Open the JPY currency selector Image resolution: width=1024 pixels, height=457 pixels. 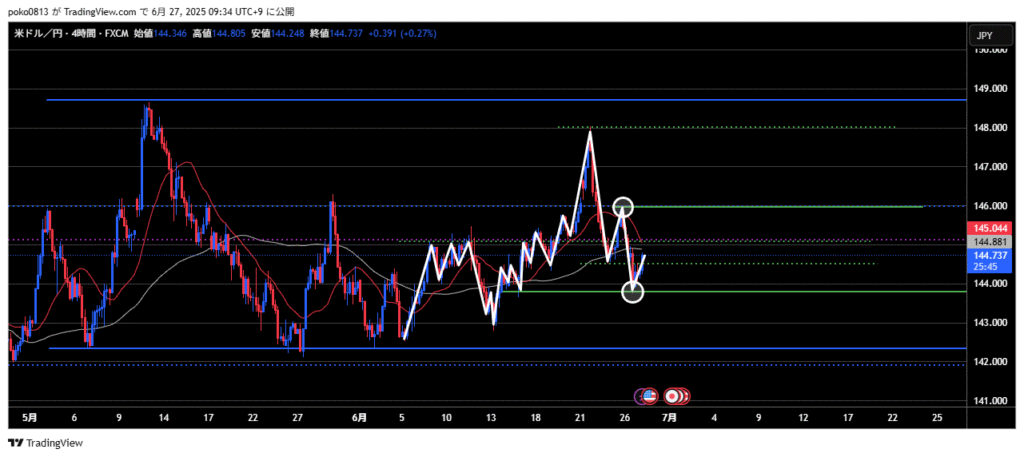coord(984,36)
